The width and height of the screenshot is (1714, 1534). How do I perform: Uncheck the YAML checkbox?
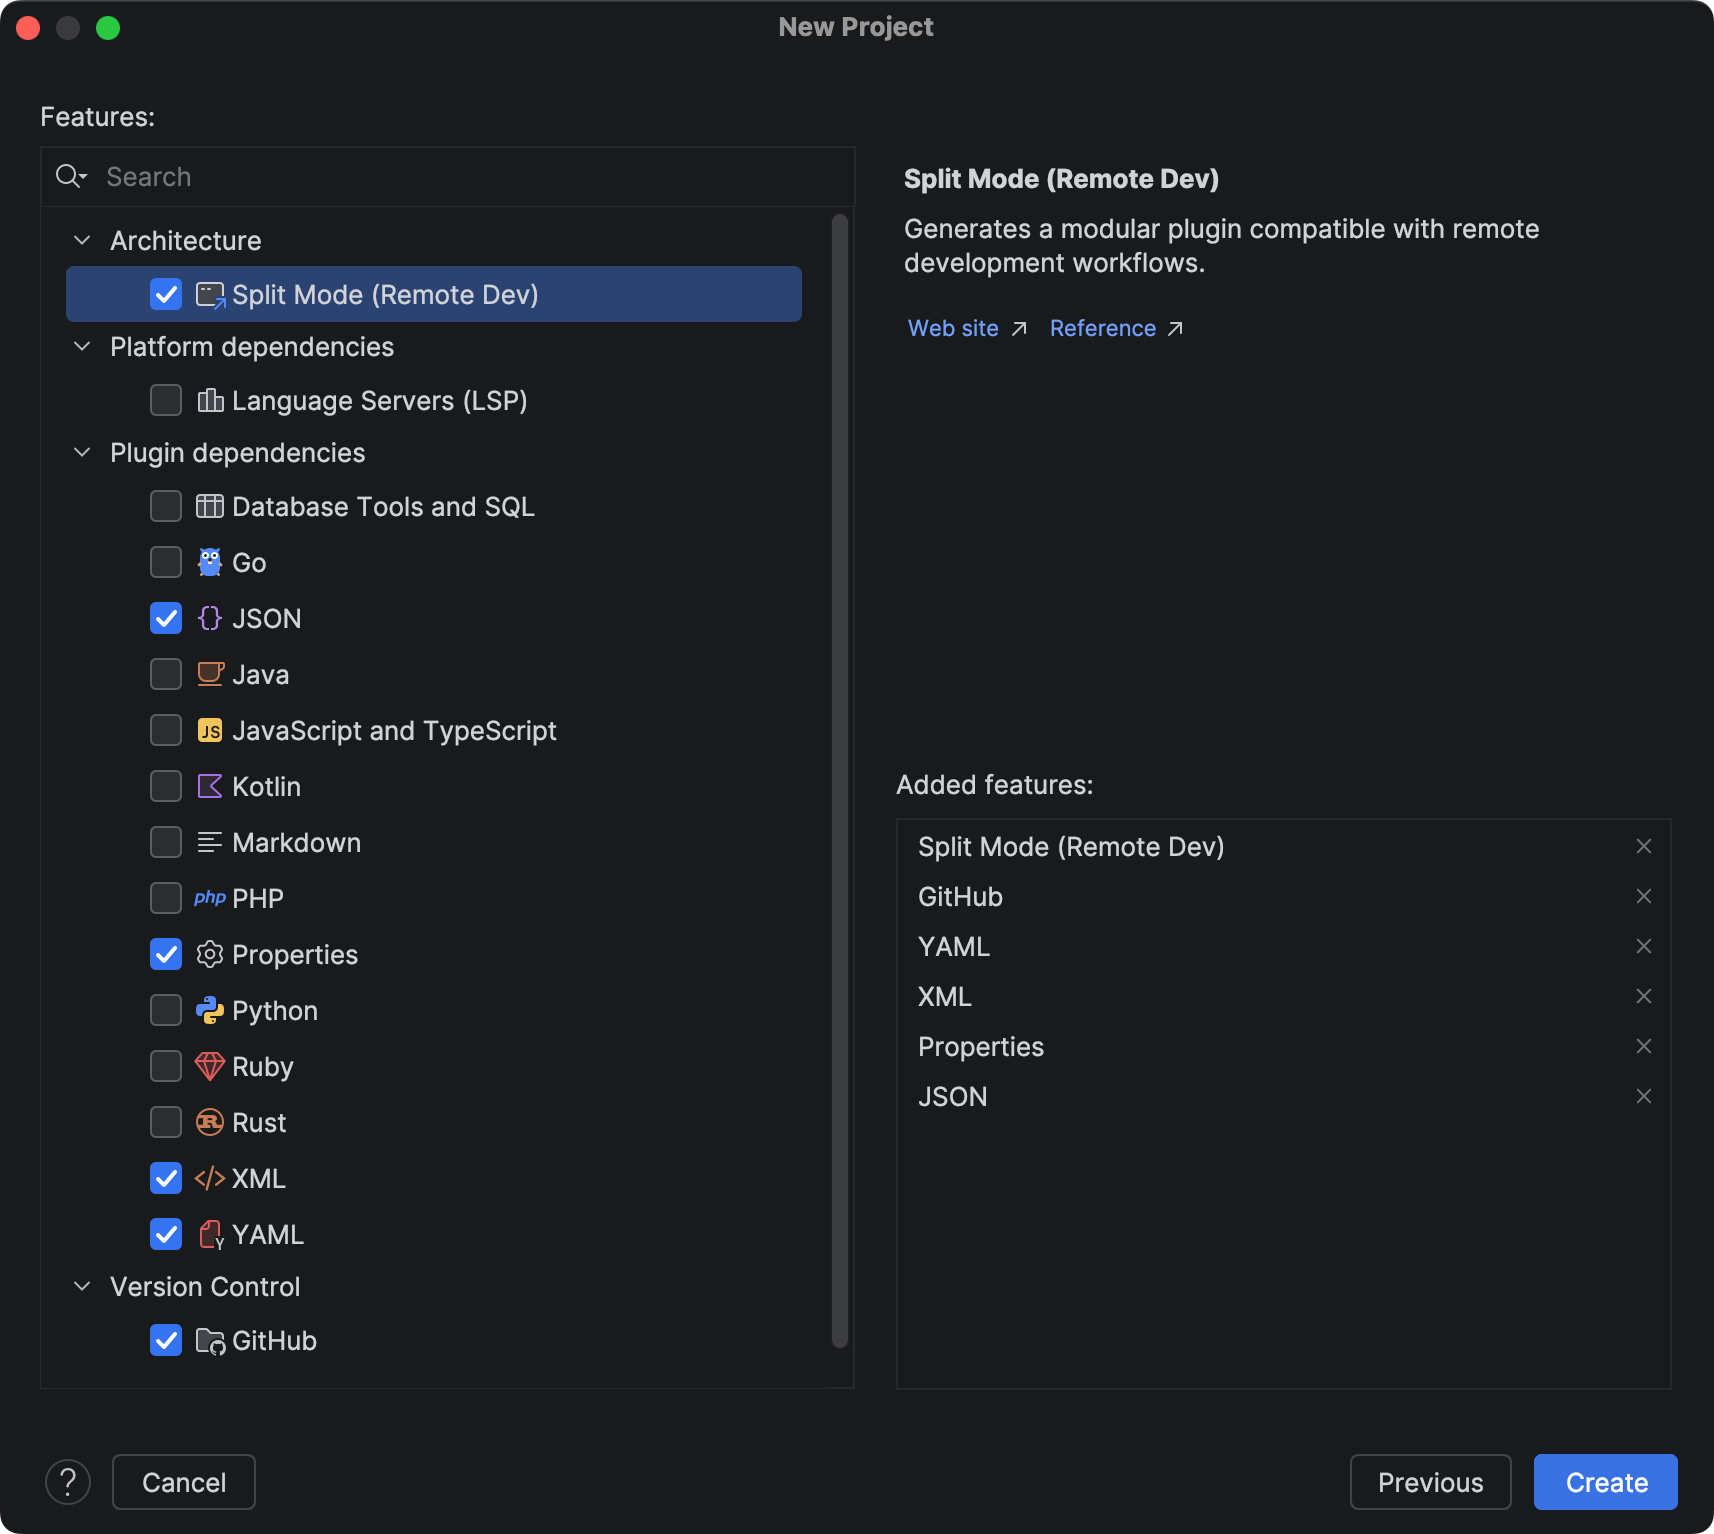(166, 1234)
